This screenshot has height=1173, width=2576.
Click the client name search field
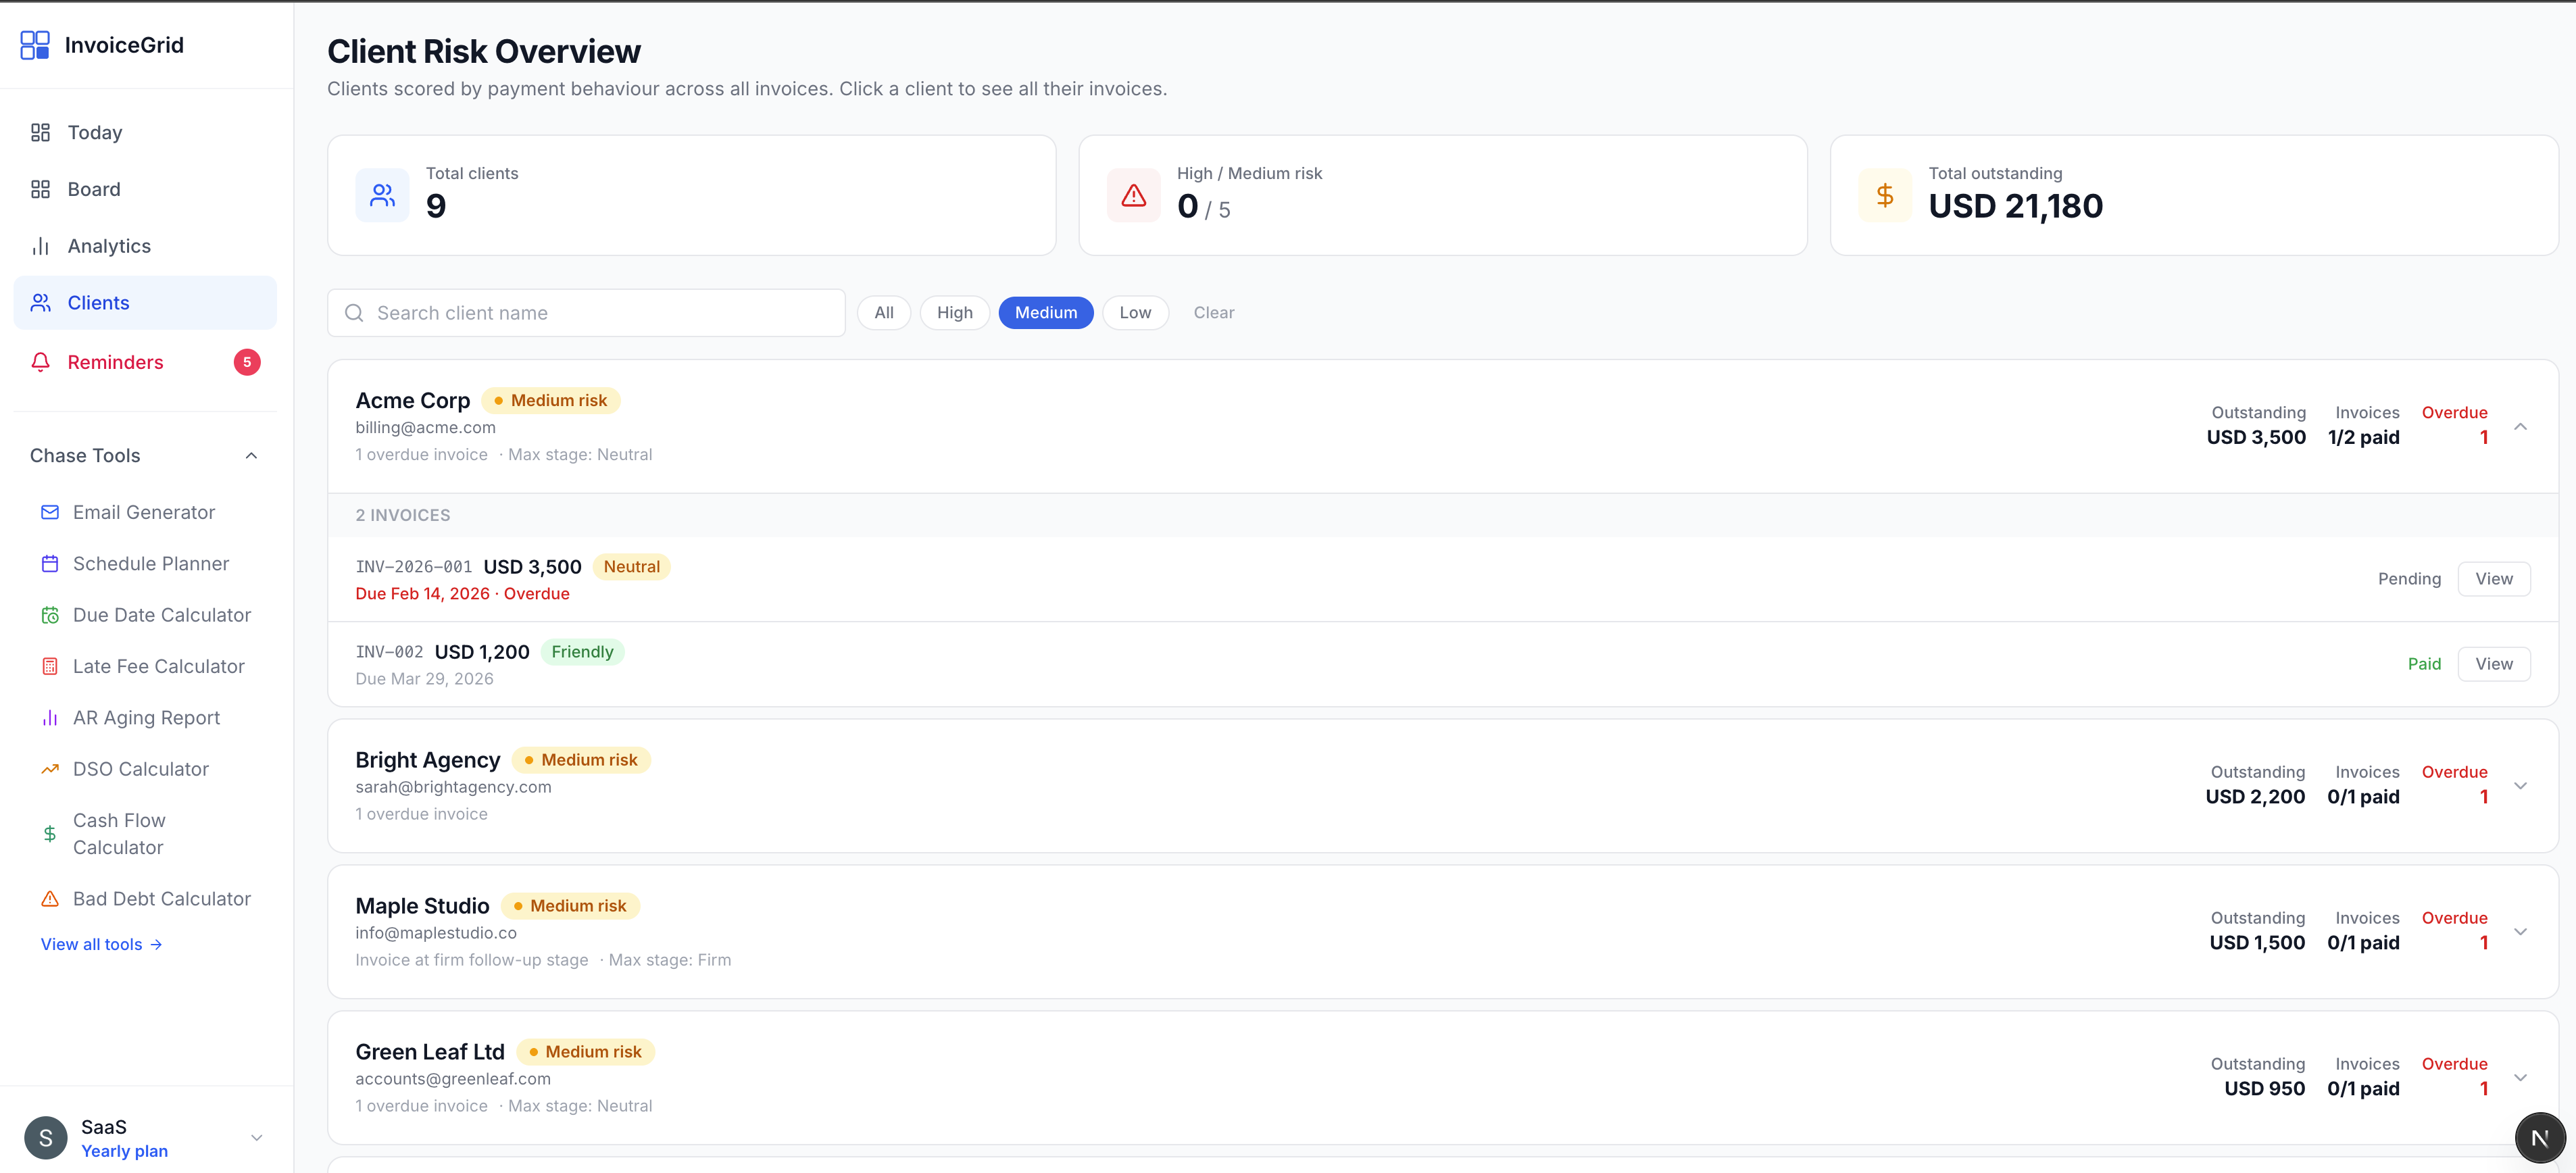coord(585,312)
